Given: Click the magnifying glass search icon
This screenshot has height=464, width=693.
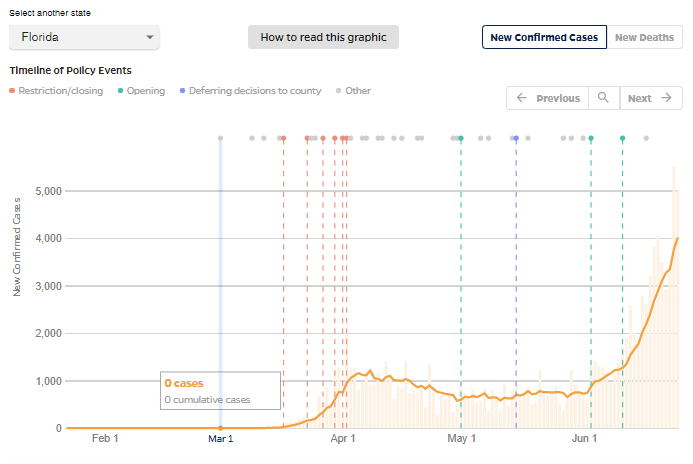Looking at the screenshot, I should point(603,98).
